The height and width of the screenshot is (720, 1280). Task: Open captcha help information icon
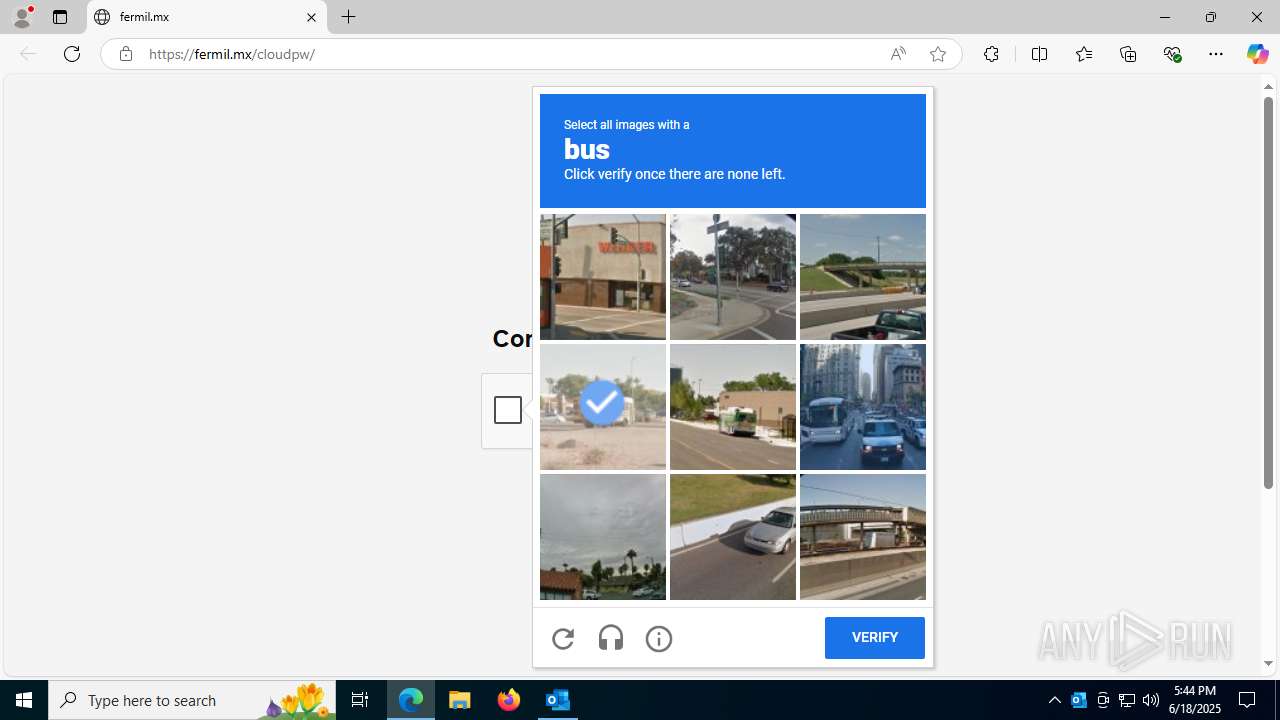coord(659,638)
